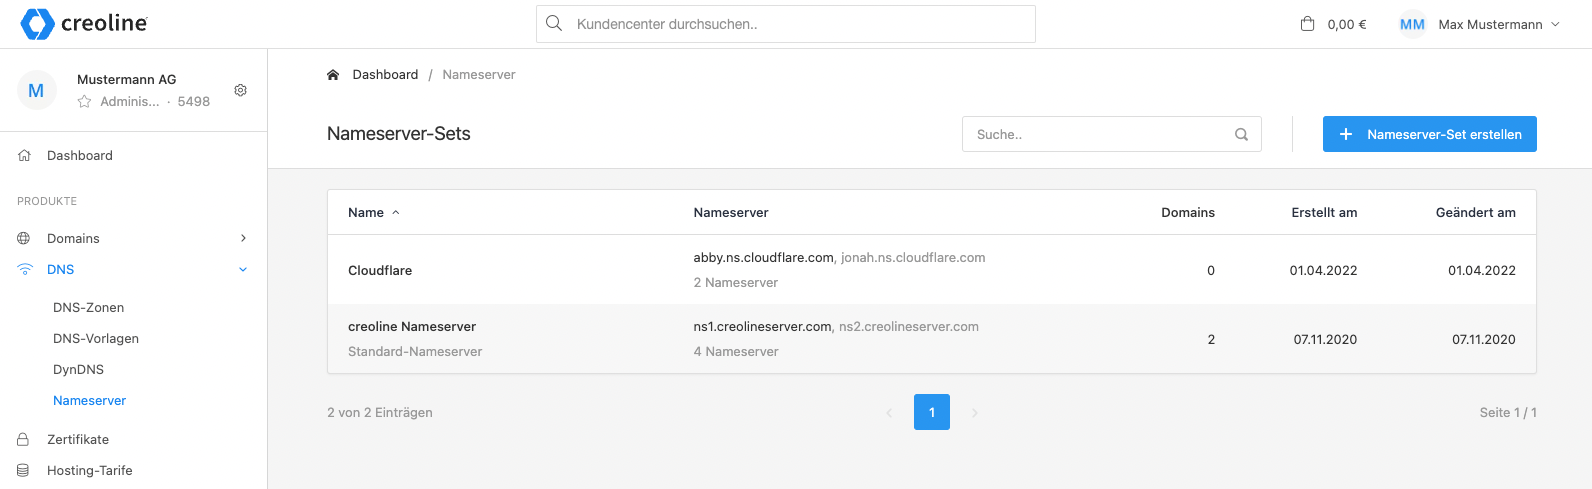Click the creoline logo icon
The width and height of the screenshot is (1592, 489).
click(x=37, y=24)
